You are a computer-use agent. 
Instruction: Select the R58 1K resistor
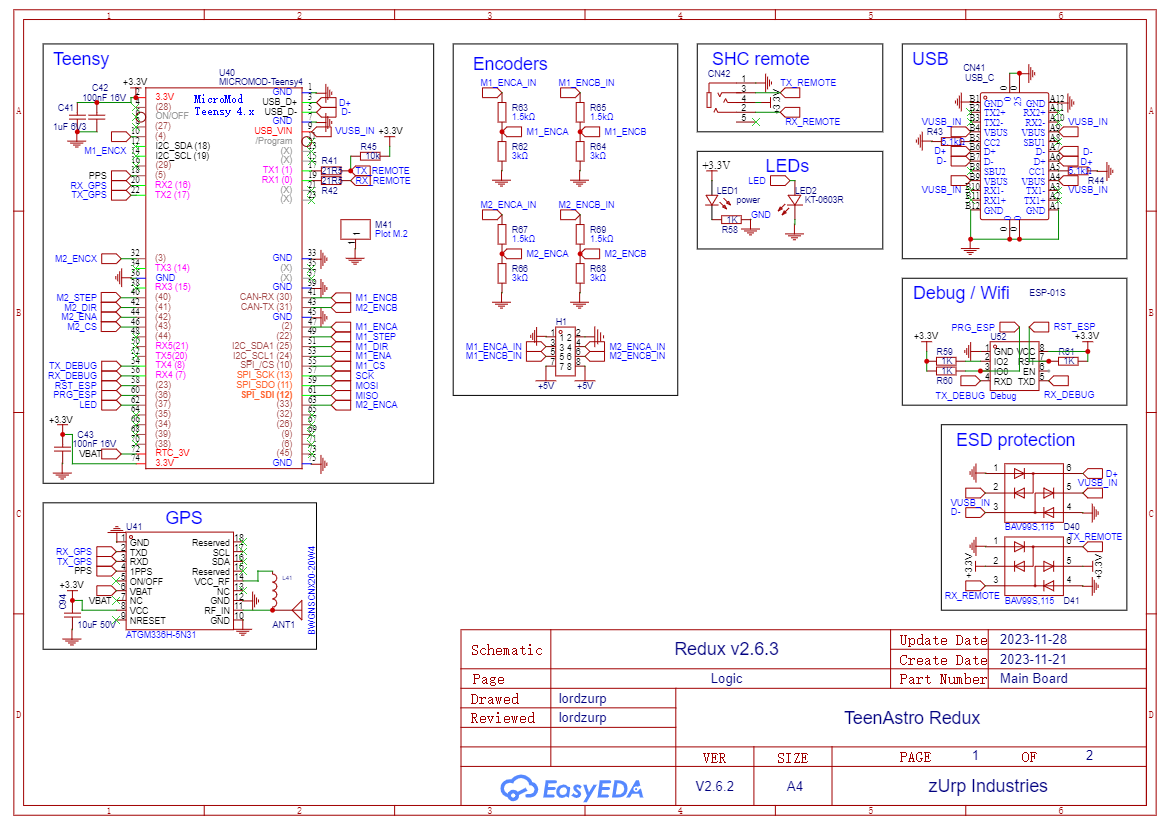[732, 219]
